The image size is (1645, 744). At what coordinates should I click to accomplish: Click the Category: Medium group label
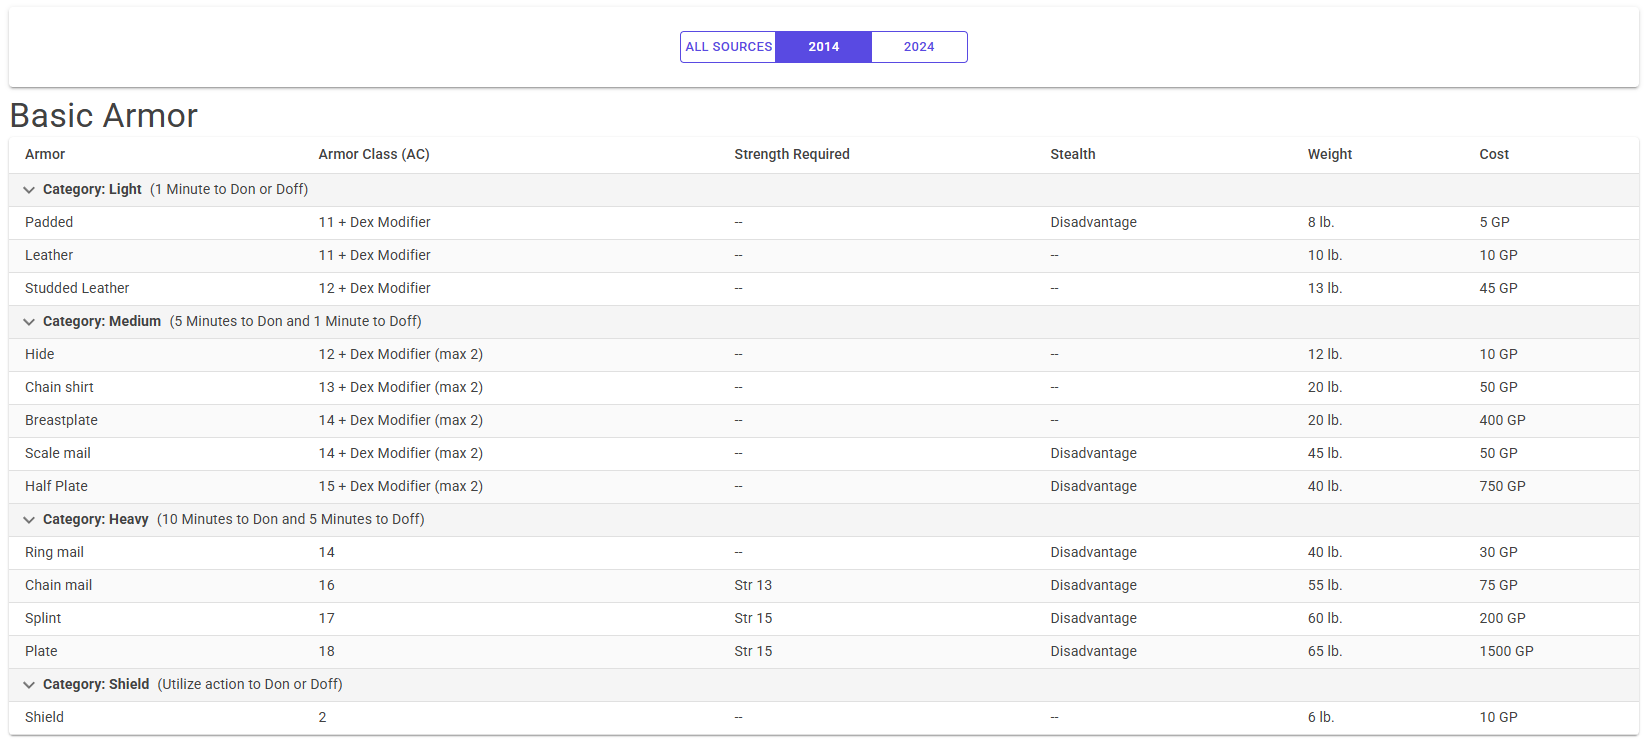(x=102, y=321)
